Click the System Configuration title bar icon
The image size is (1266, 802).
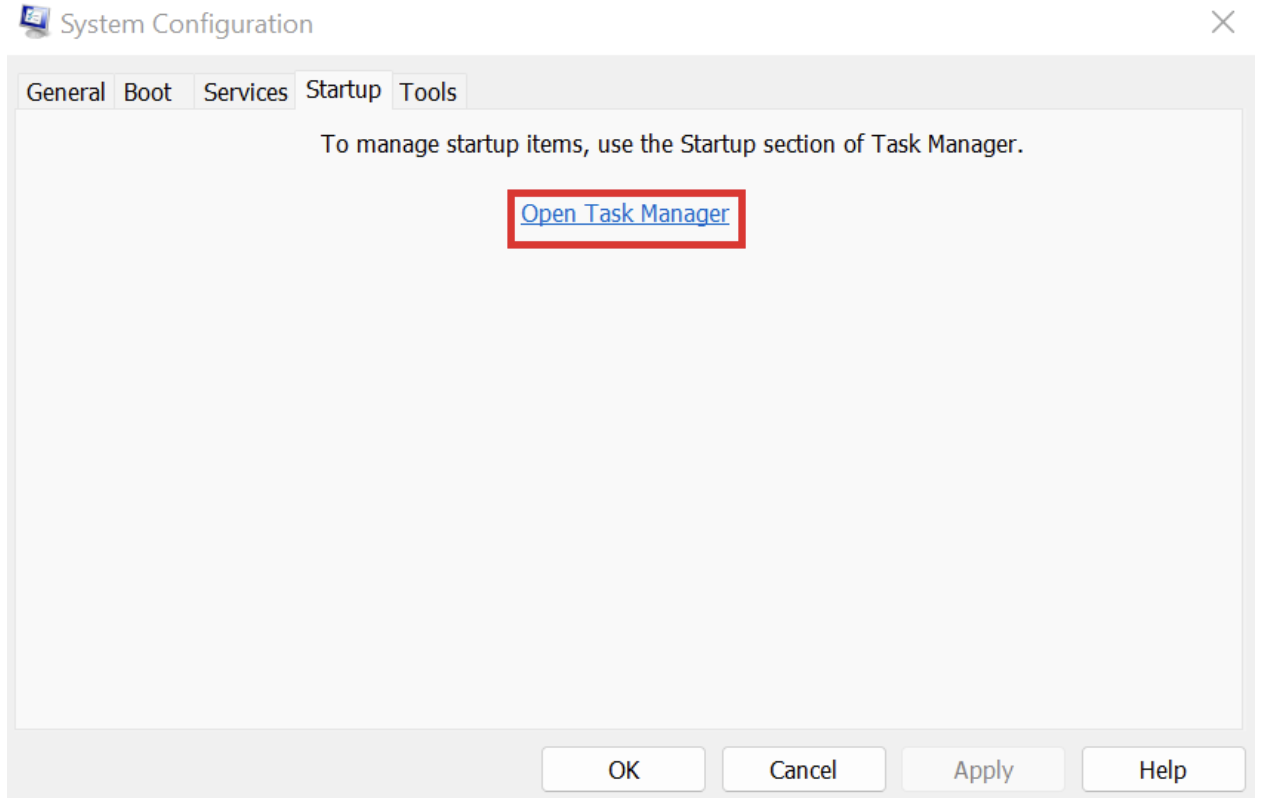tap(33, 22)
